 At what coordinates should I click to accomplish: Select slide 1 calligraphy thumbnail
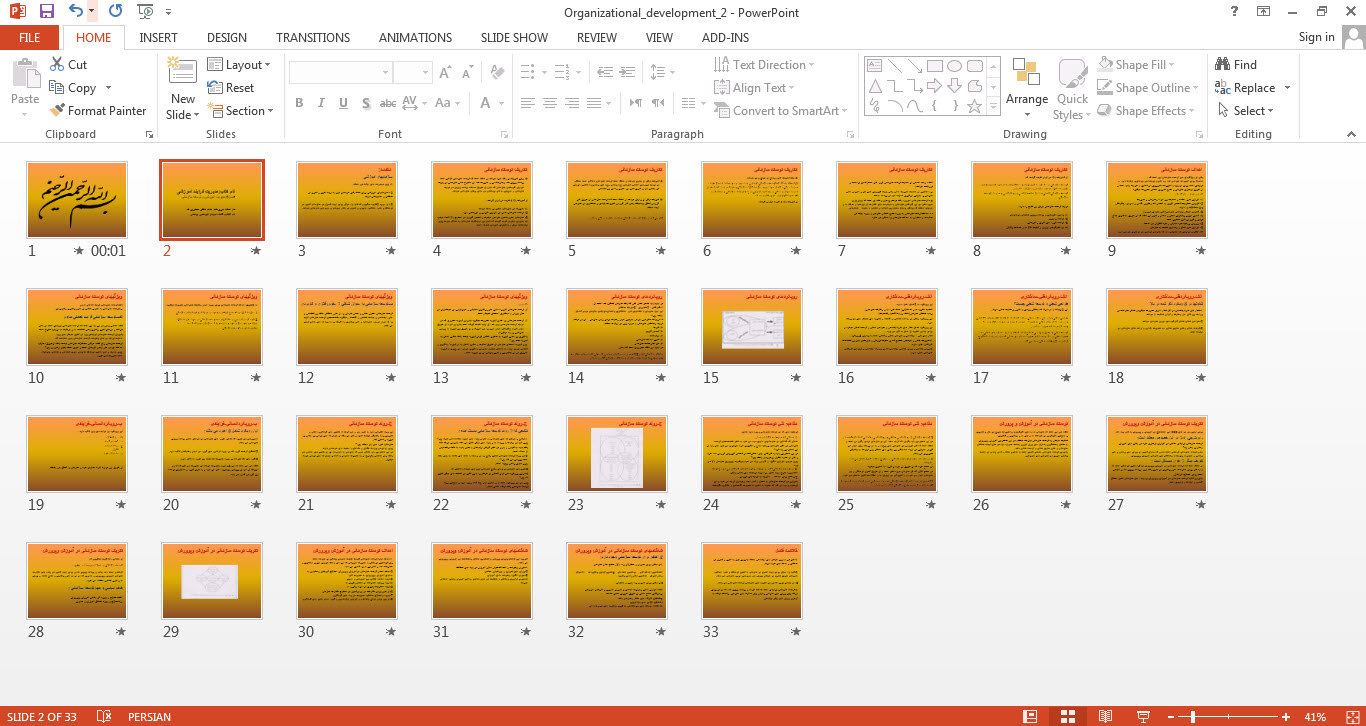point(76,199)
